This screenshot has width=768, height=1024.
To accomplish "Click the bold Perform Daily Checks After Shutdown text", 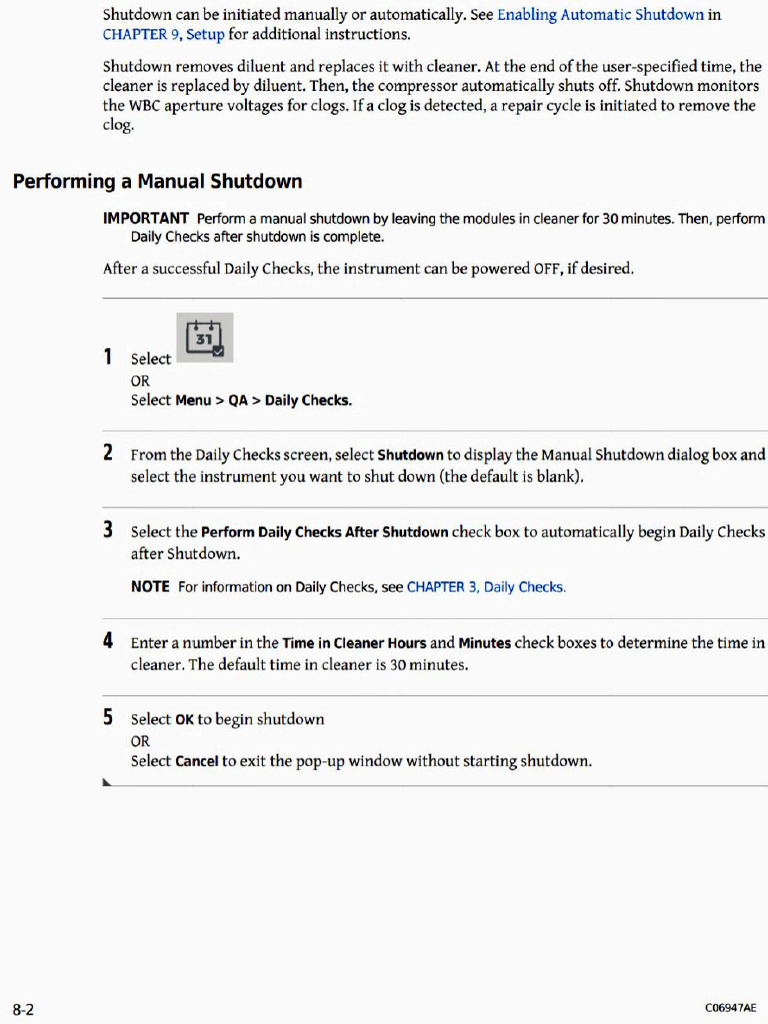I will click(325, 532).
